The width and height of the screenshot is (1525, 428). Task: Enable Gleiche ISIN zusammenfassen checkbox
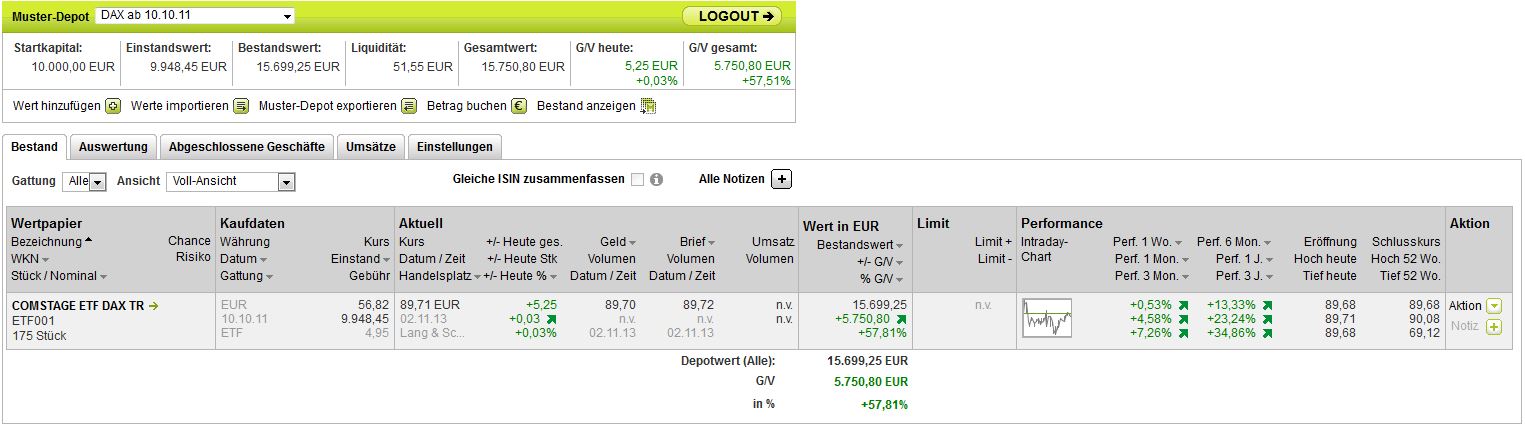637,180
